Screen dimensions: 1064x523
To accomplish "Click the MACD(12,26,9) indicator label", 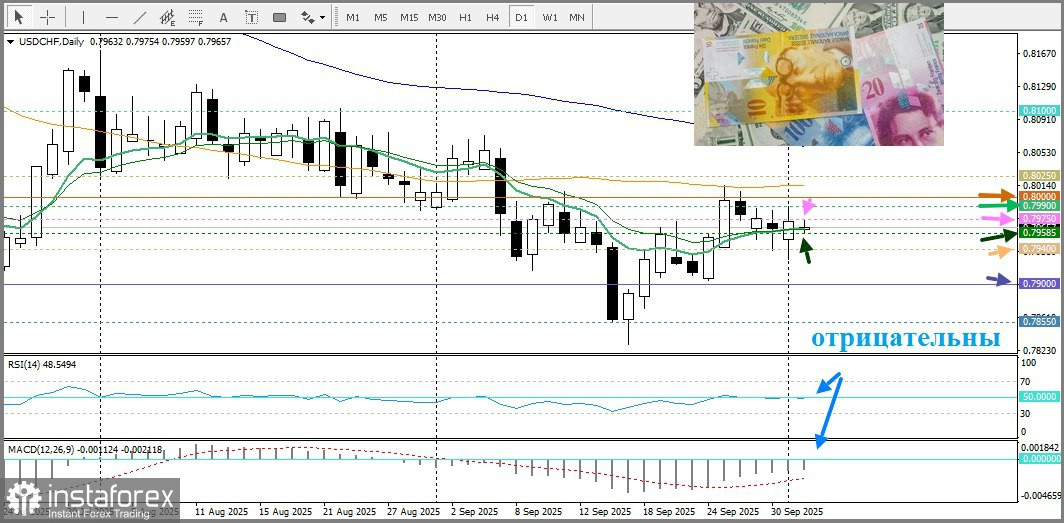I will click(85, 449).
